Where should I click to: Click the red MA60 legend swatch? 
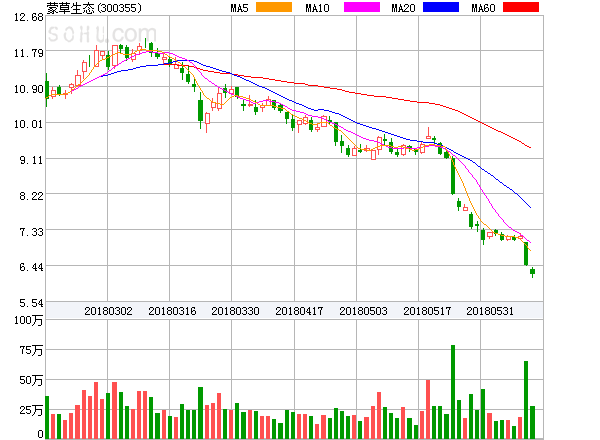coord(521,7)
